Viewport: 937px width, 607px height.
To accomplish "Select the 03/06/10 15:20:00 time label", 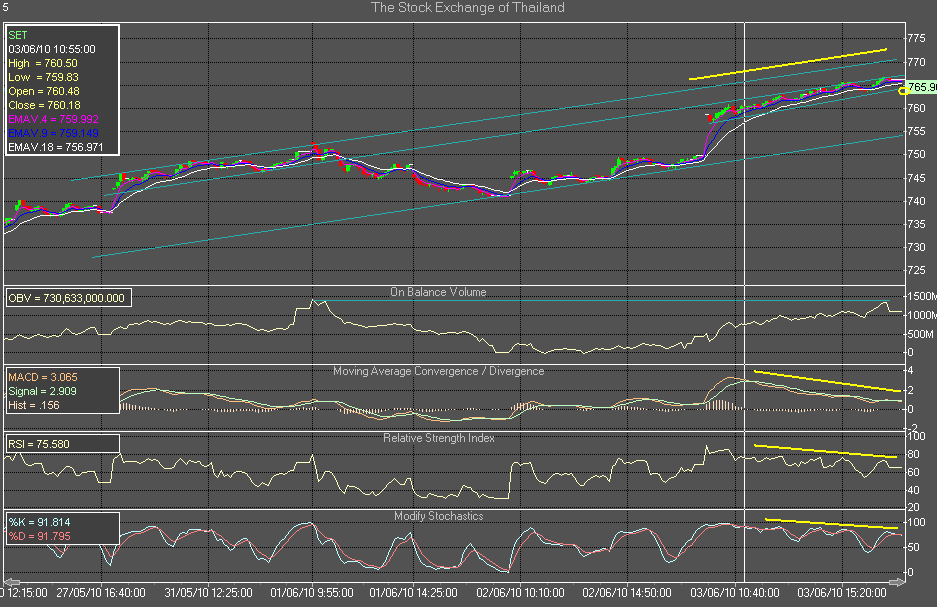I will pyautogui.click(x=842, y=593).
